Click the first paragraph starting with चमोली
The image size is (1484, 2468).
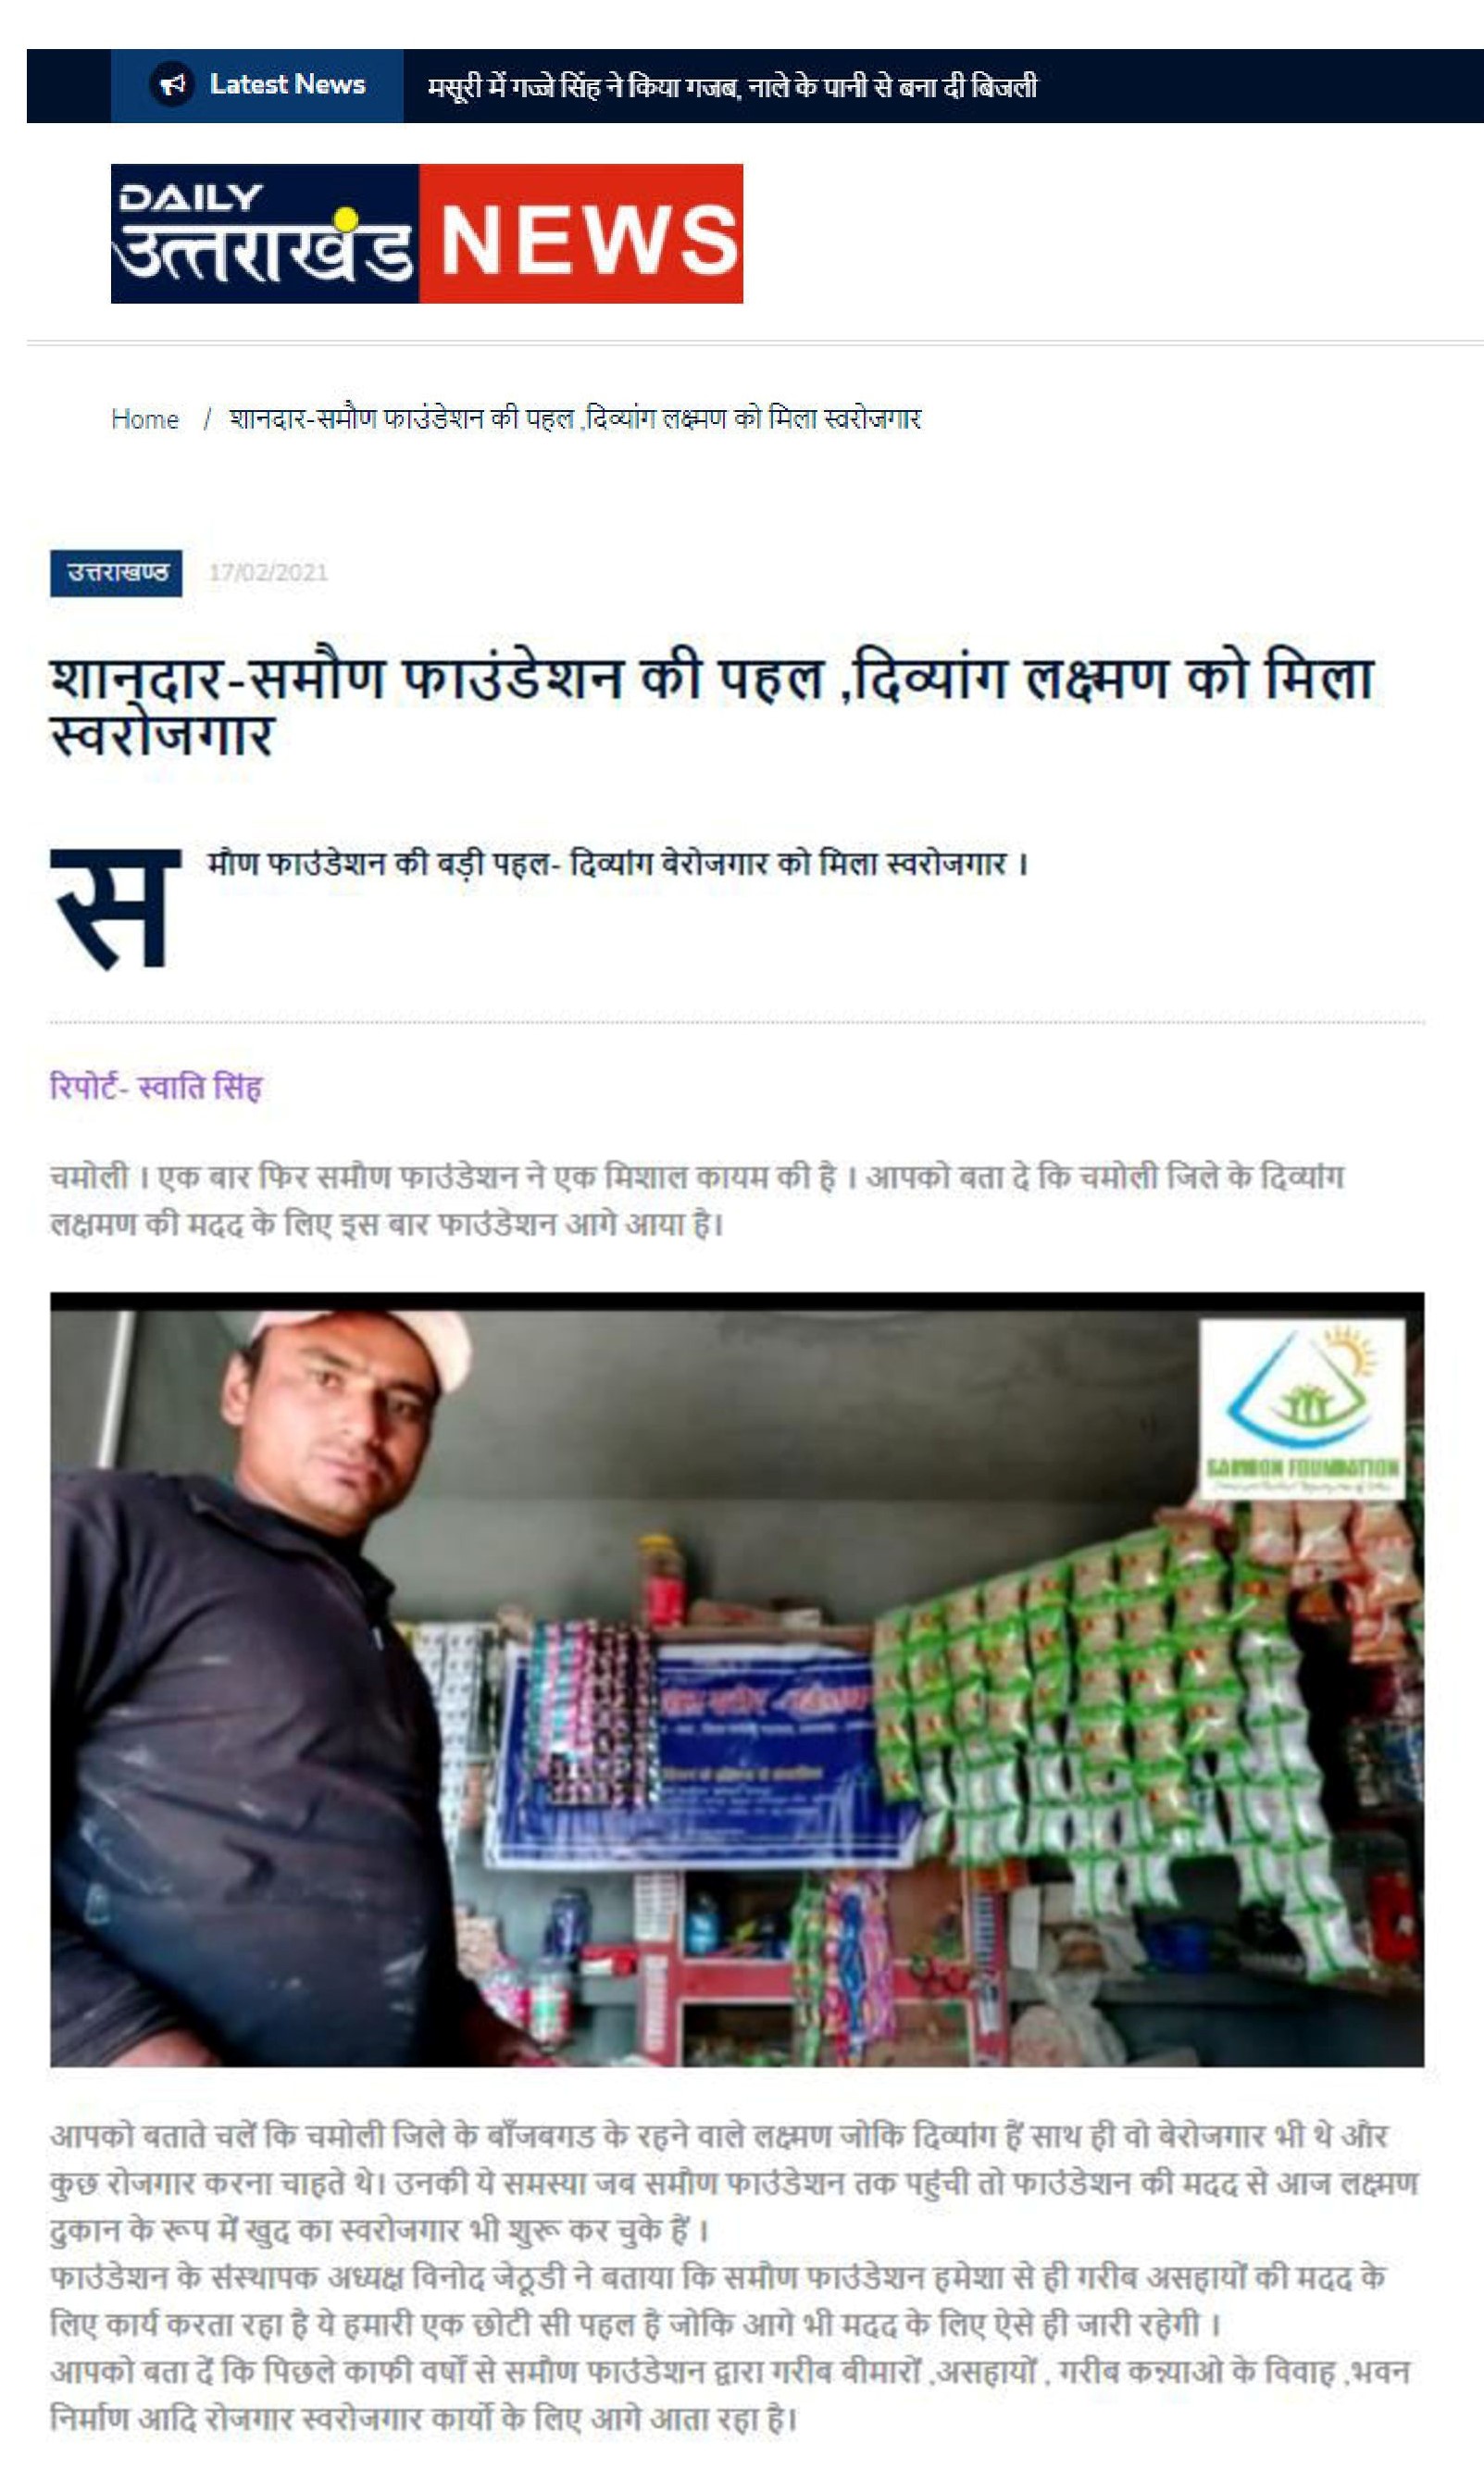[x=697, y=1200]
